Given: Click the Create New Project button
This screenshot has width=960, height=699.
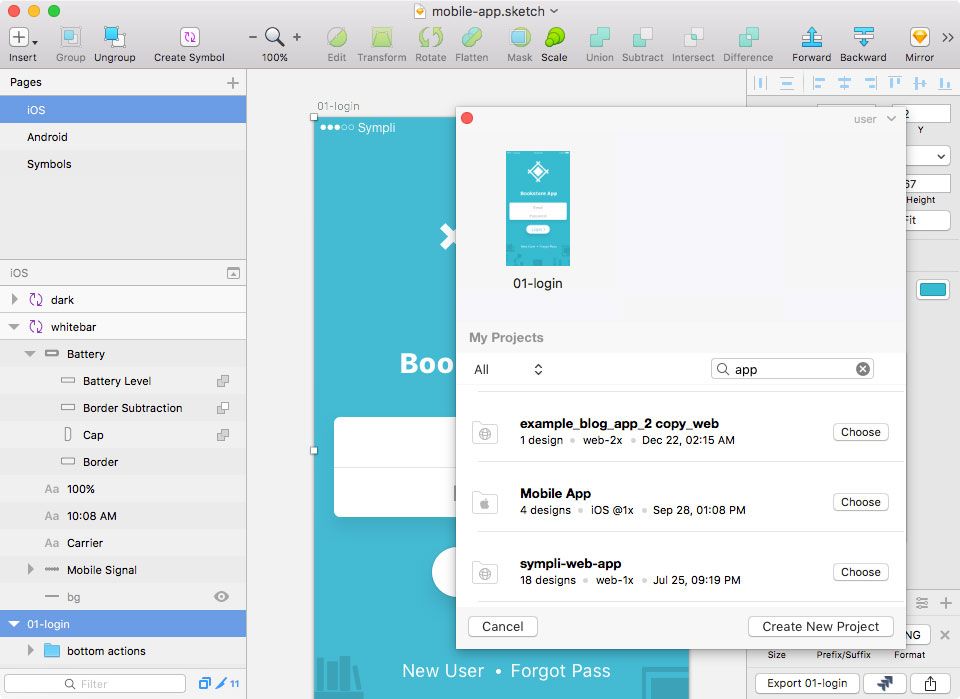Looking at the screenshot, I should pos(820,626).
